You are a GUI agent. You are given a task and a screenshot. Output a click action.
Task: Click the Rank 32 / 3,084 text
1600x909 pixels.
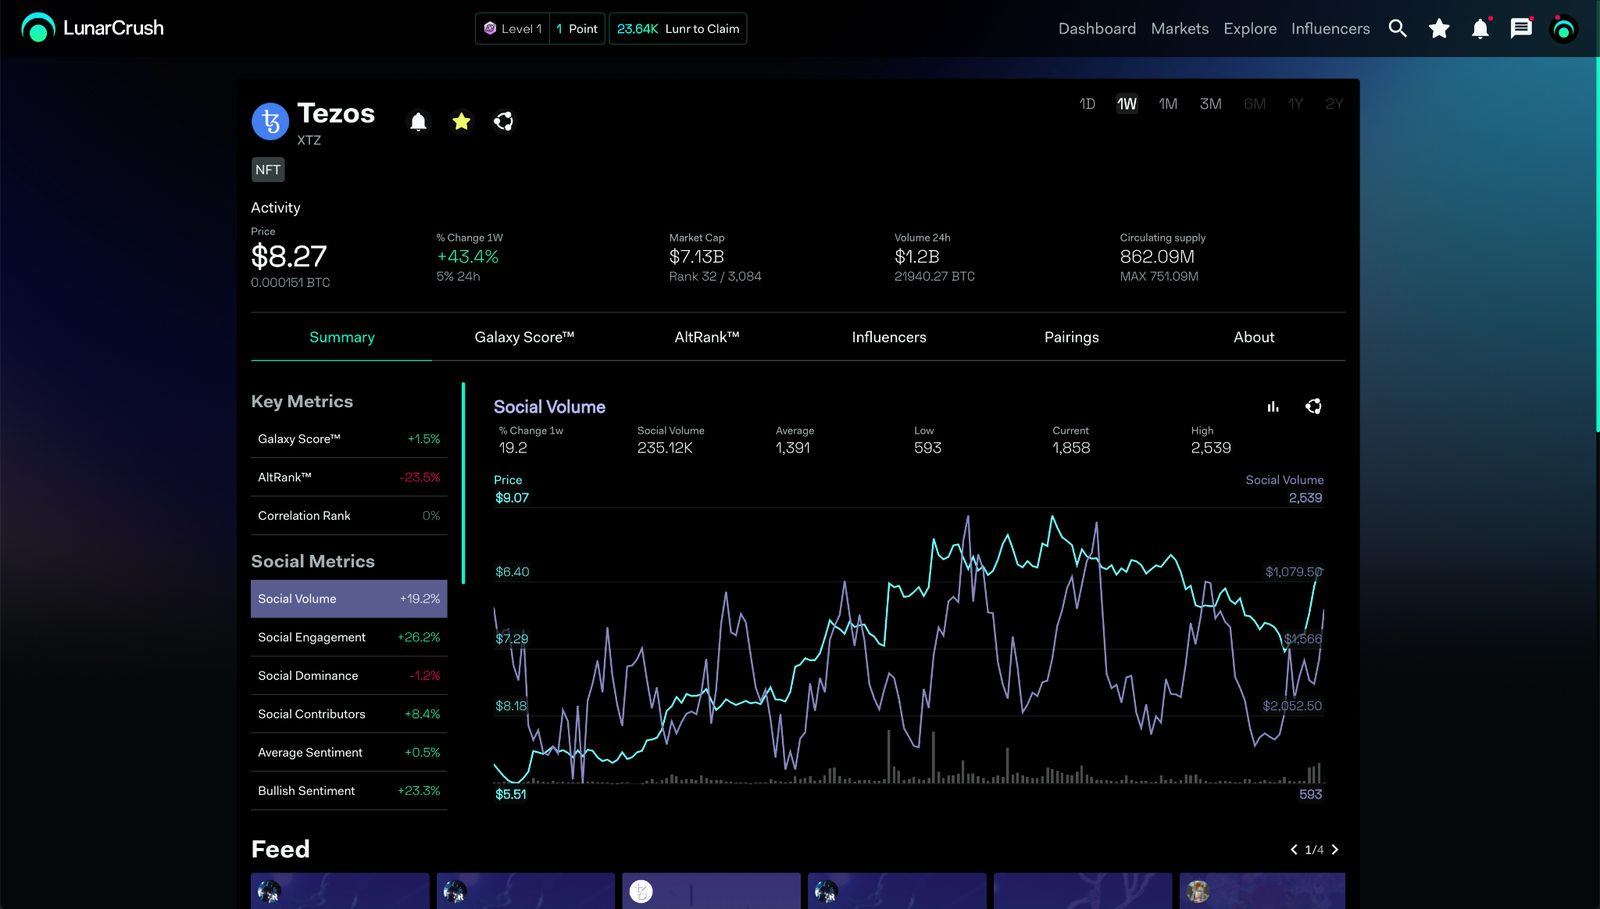click(715, 277)
